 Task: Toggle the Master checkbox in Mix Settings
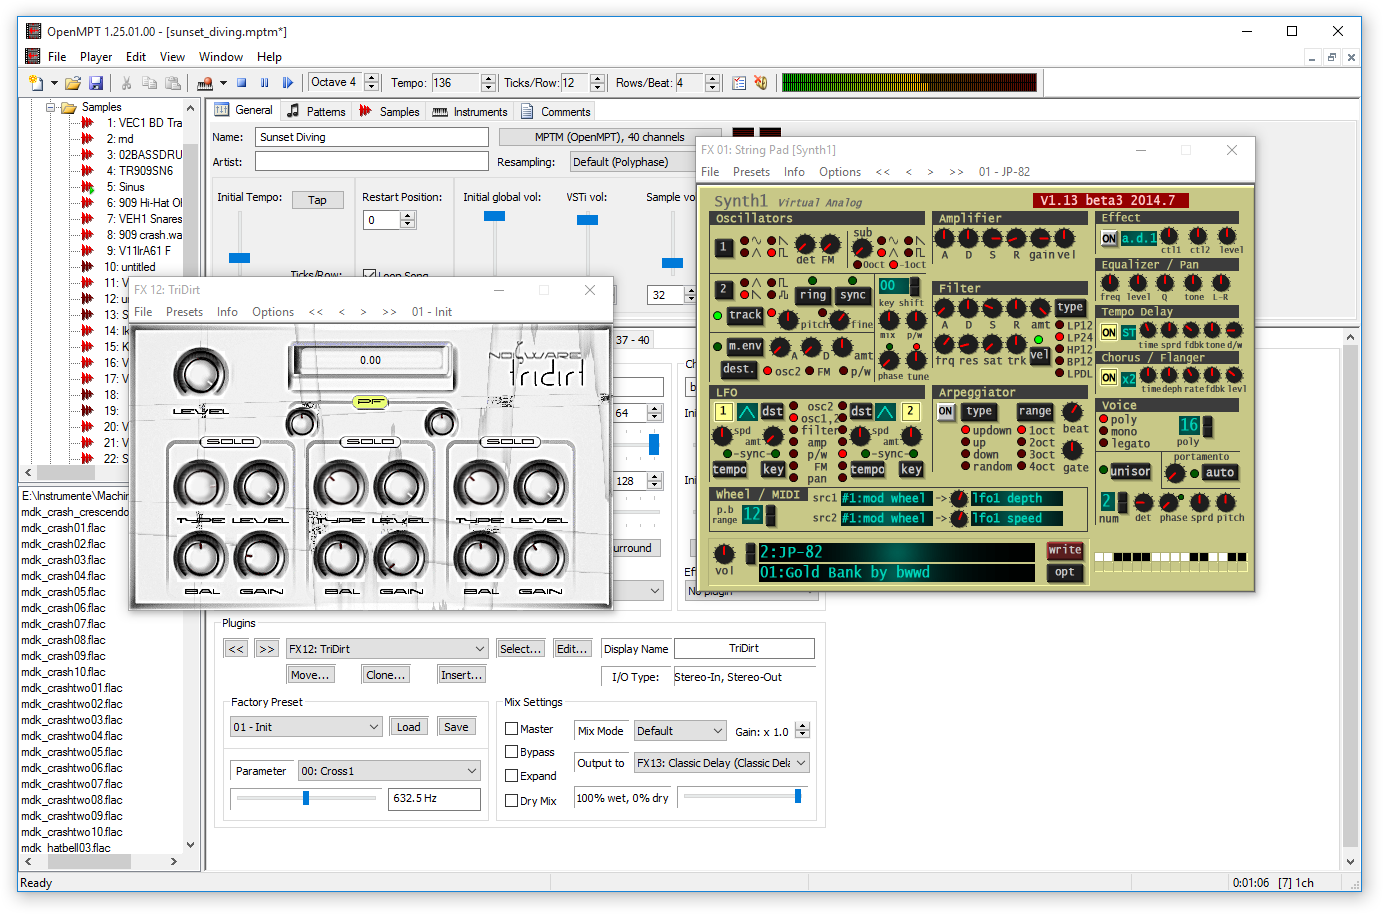[511, 729]
